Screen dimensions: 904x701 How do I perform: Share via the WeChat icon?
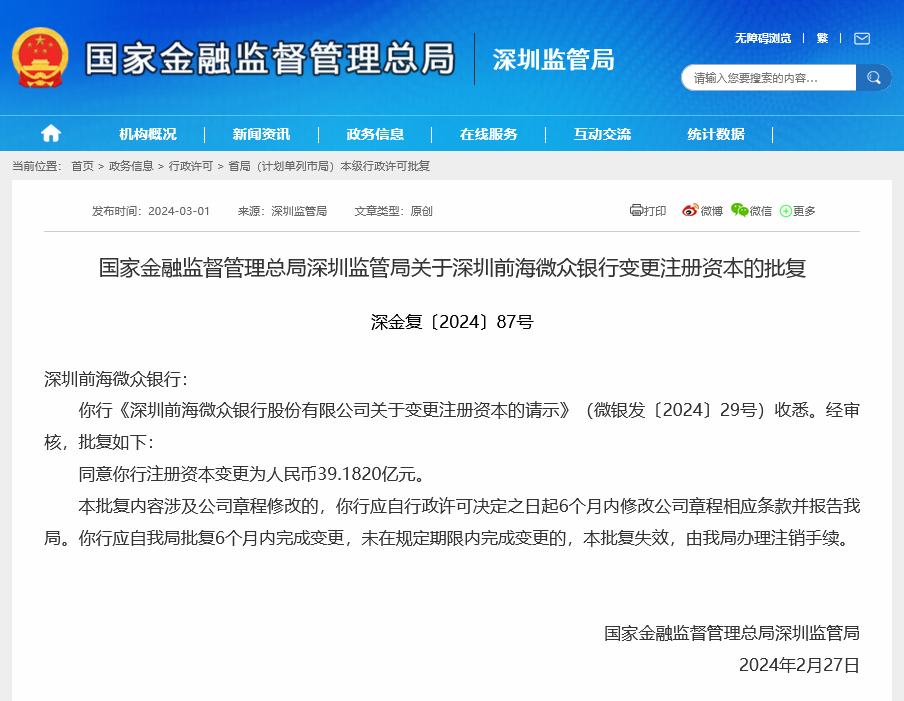click(x=739, y=210)
